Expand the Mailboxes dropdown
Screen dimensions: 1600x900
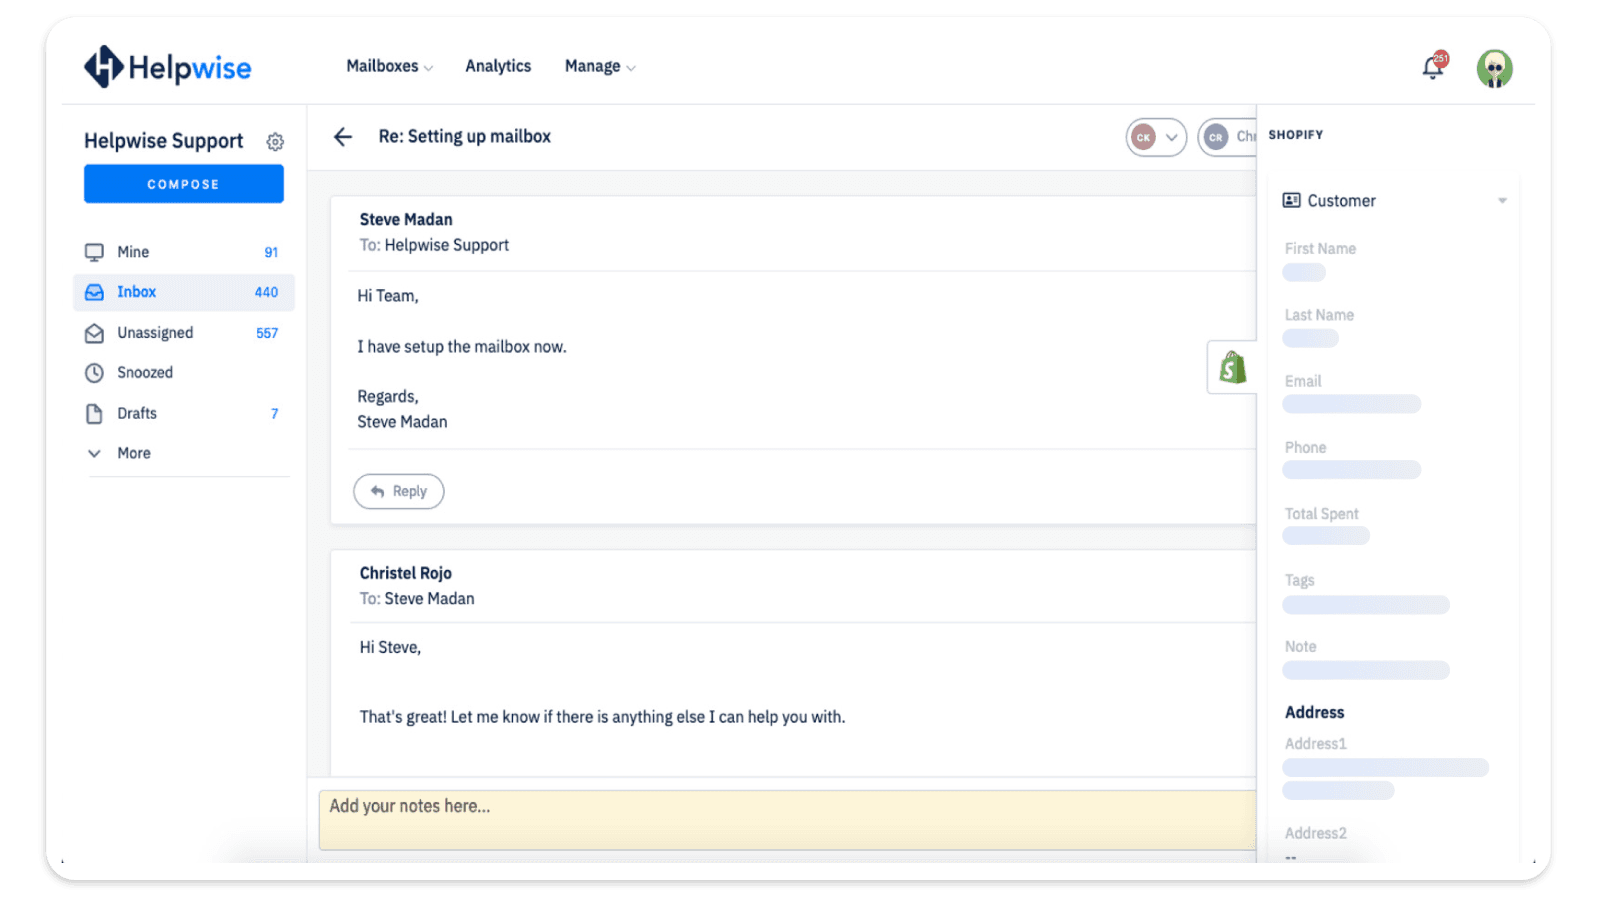(428, 67)
